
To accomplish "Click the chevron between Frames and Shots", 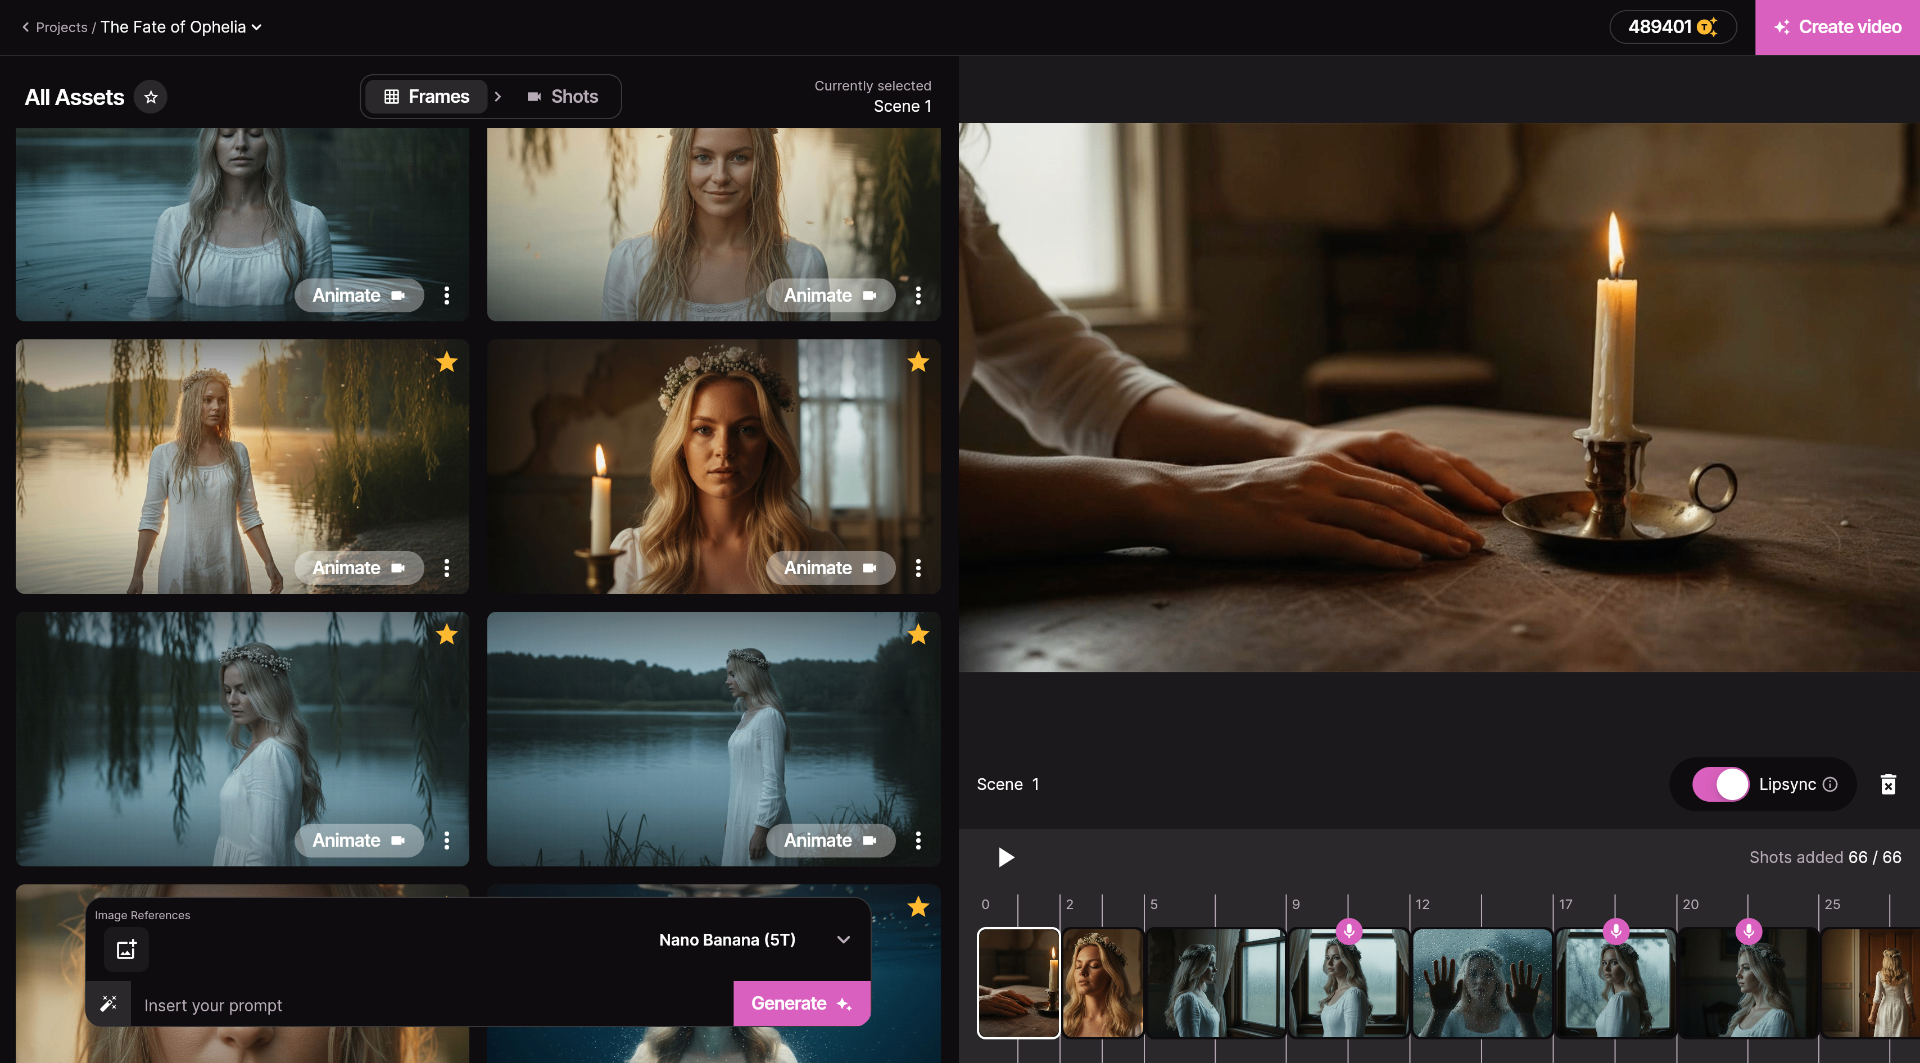I will pos(497,96).
